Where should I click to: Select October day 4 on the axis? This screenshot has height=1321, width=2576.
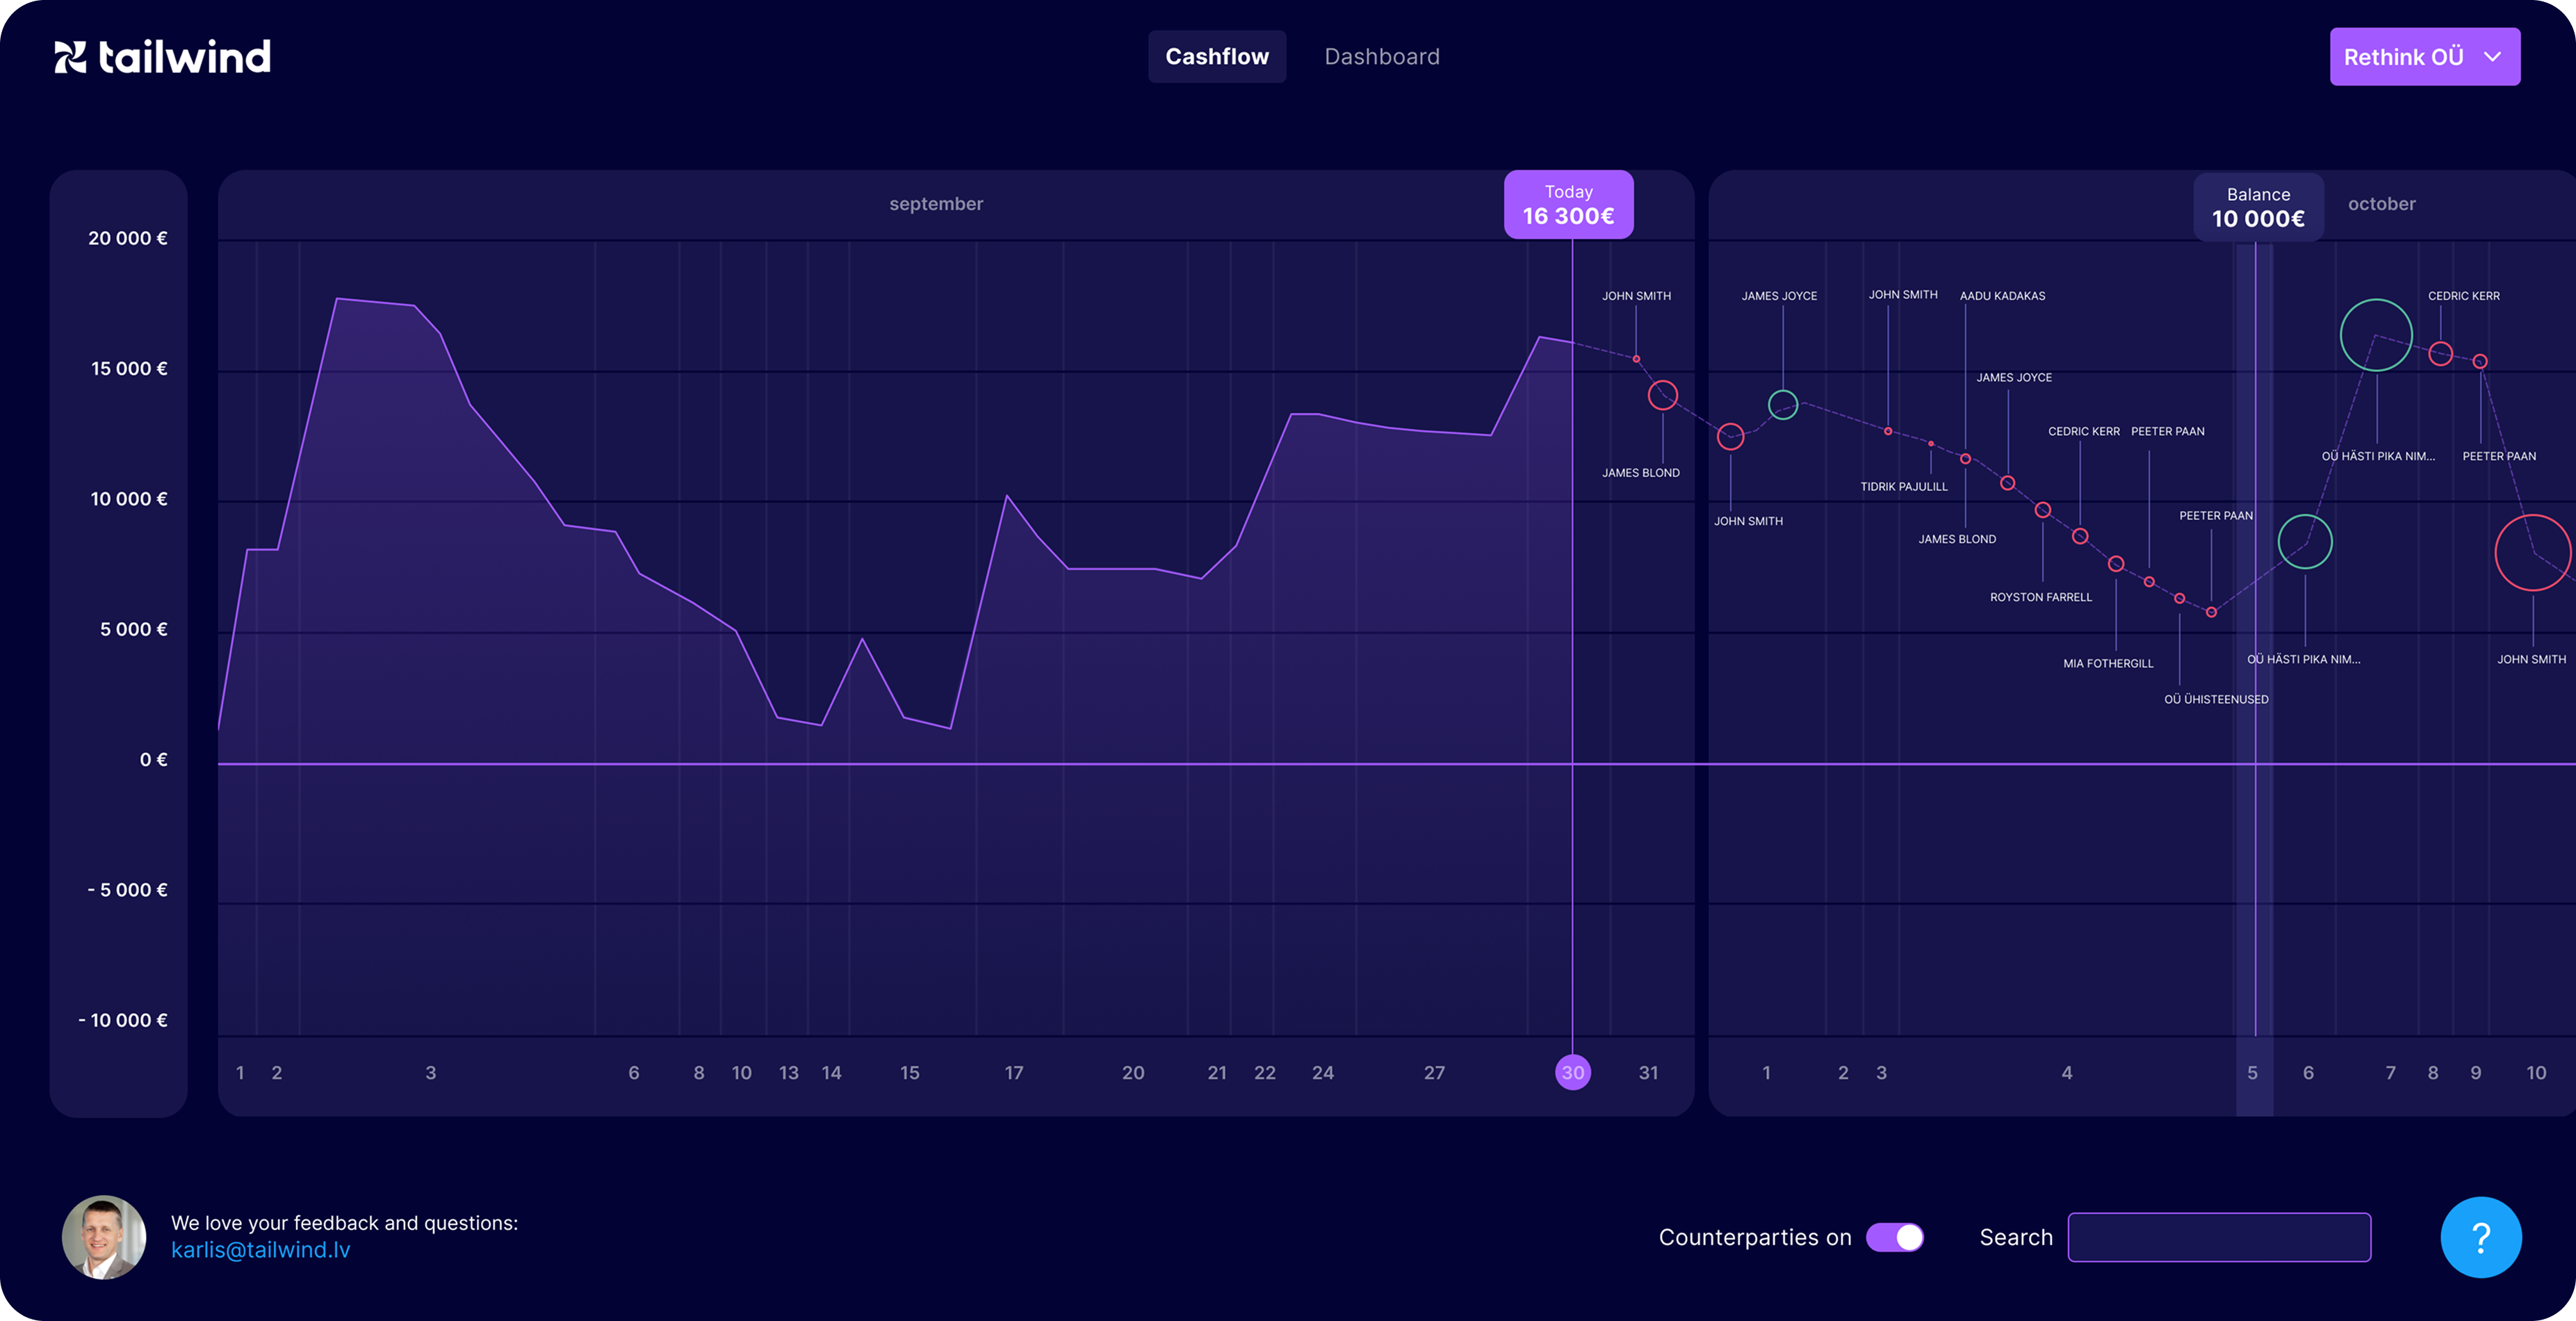[2067, 1072]
